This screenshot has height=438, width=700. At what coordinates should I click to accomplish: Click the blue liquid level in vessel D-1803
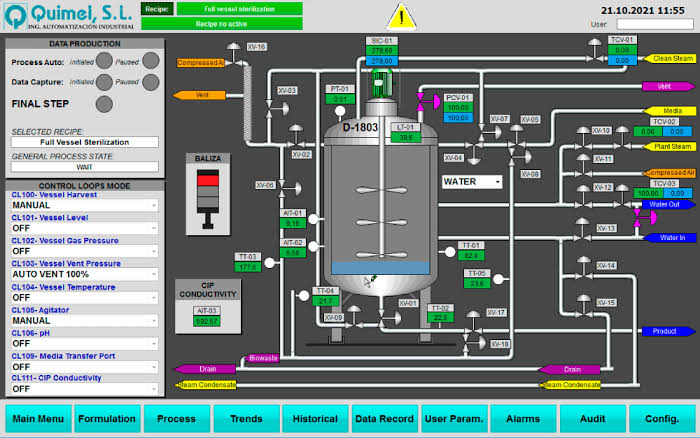[x=380, y=267]
